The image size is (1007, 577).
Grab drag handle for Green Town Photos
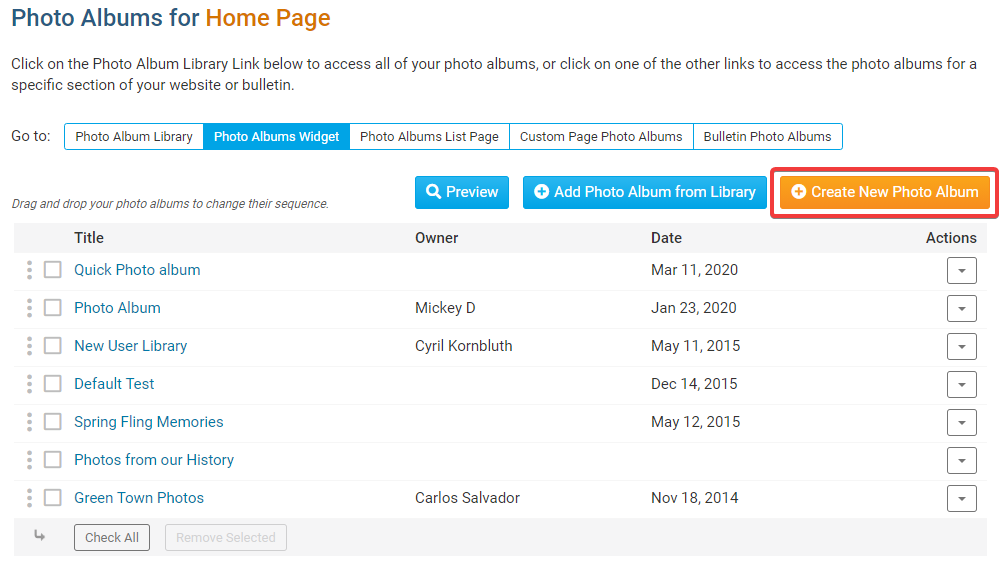[29, 498]
